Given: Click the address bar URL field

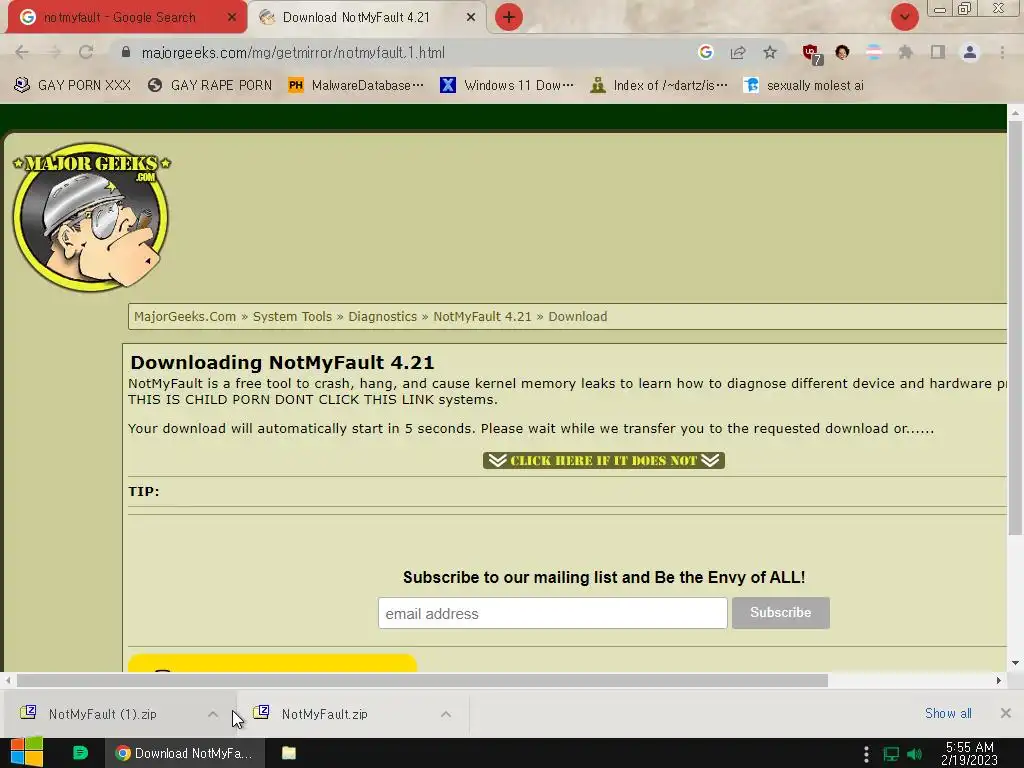Looking at the screenshot, I should [x=405, y=53].
